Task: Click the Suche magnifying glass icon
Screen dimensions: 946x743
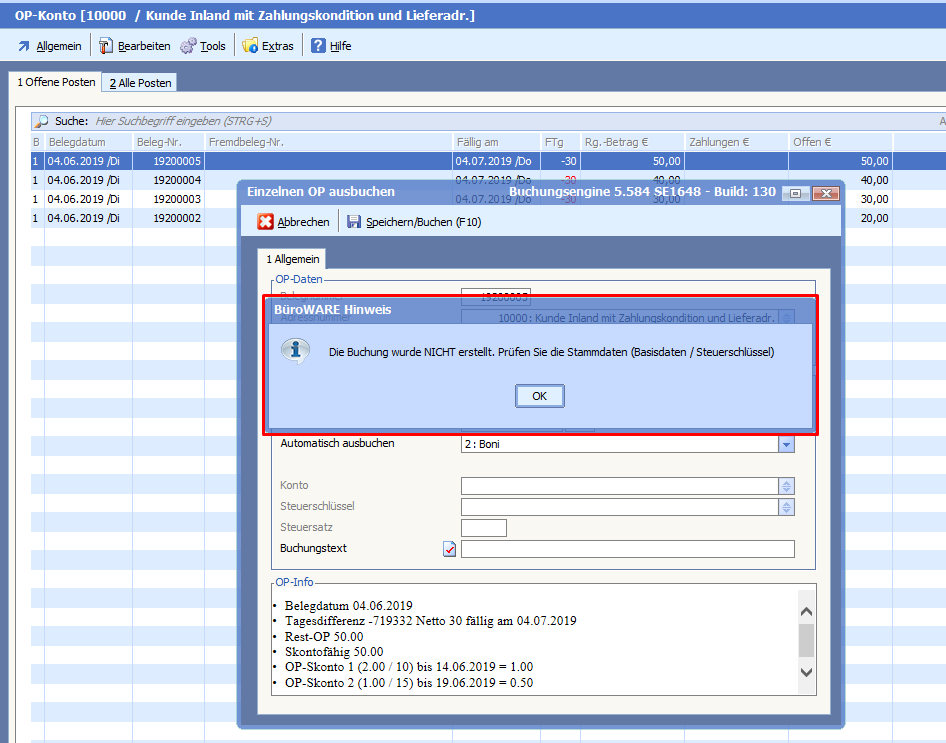Action: click(x=42, y=121)
